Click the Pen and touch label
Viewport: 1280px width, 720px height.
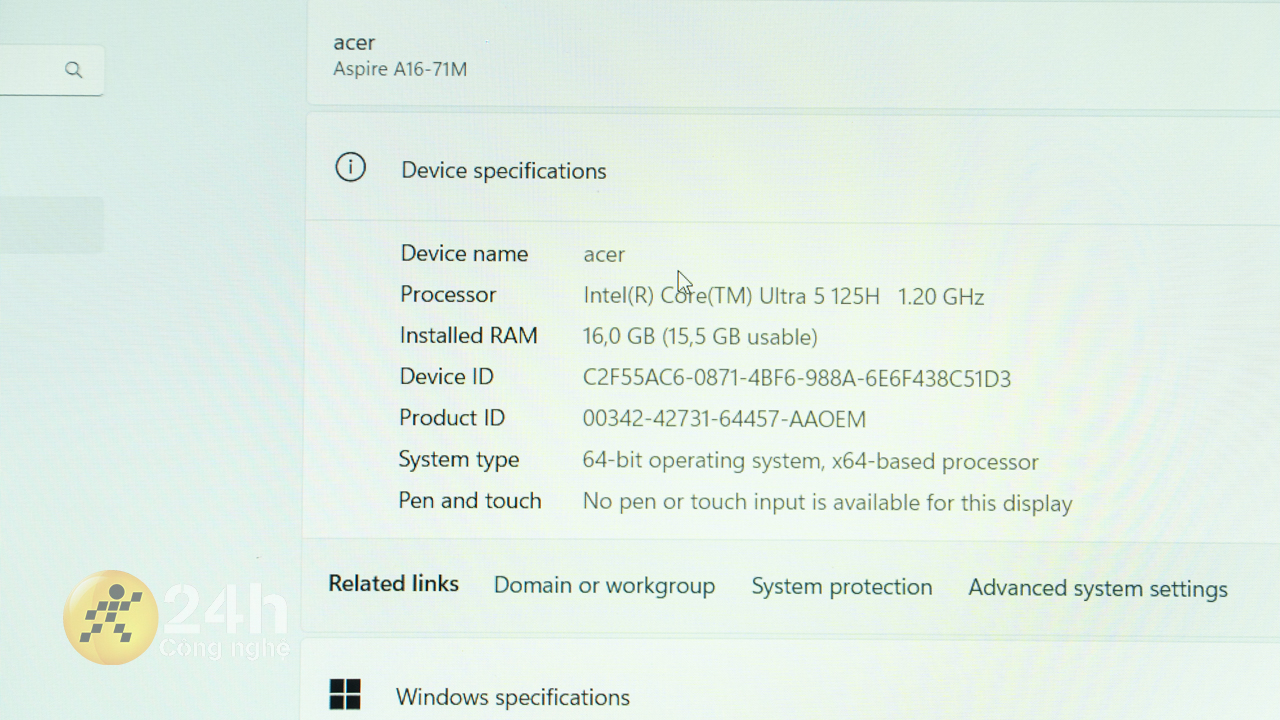(x=470, y=501)
